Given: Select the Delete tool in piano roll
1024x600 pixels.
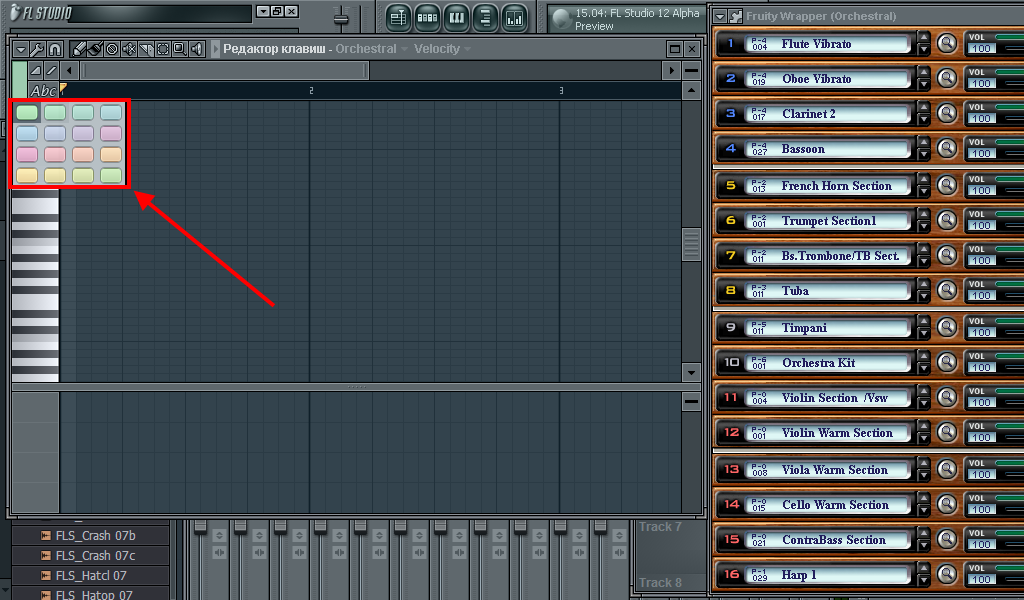Looking at the screenshot, I should tap(112, 49).
